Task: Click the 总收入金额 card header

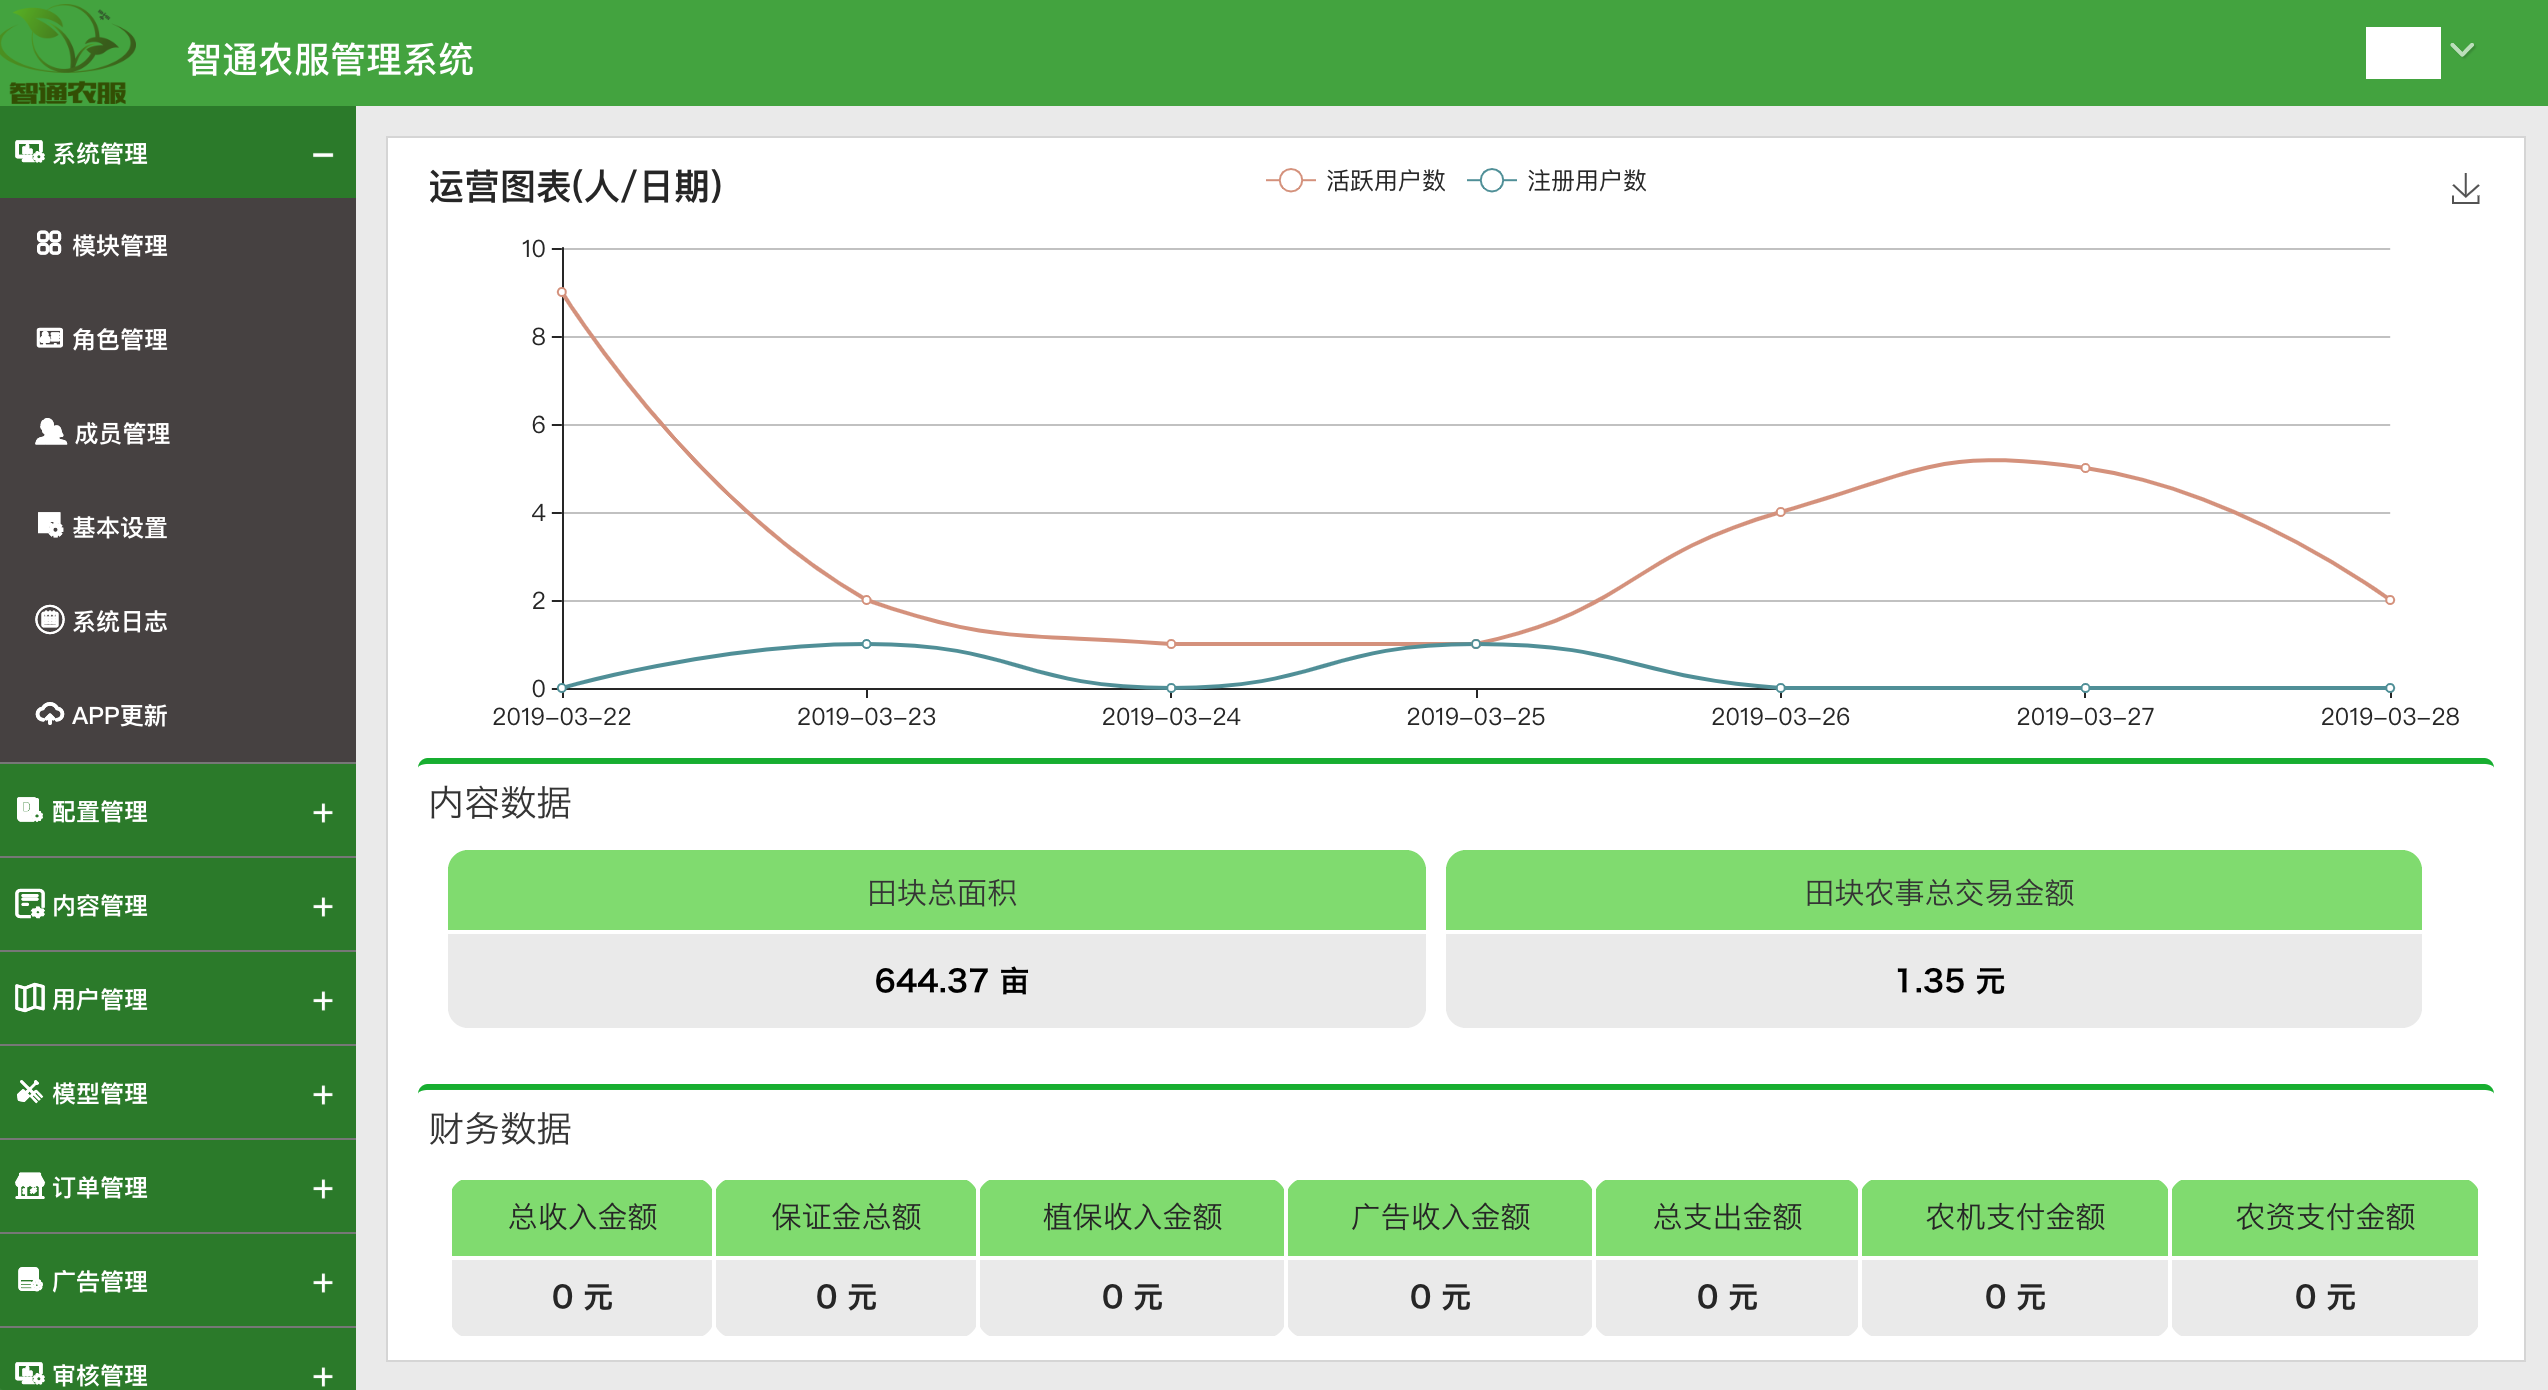Action: click(582, 1216)
